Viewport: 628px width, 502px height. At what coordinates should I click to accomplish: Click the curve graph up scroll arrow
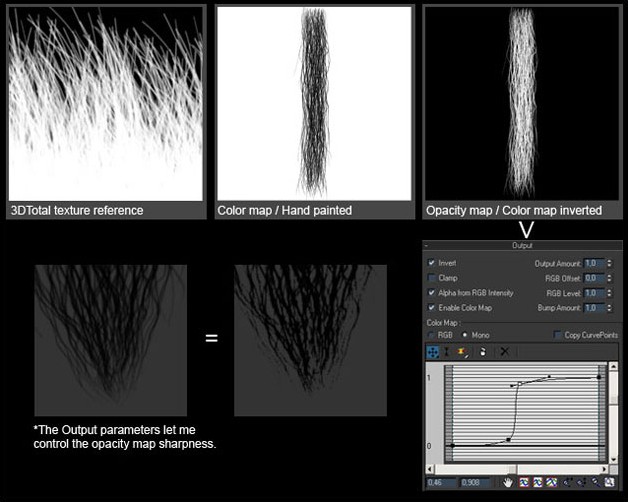(613, 366)
